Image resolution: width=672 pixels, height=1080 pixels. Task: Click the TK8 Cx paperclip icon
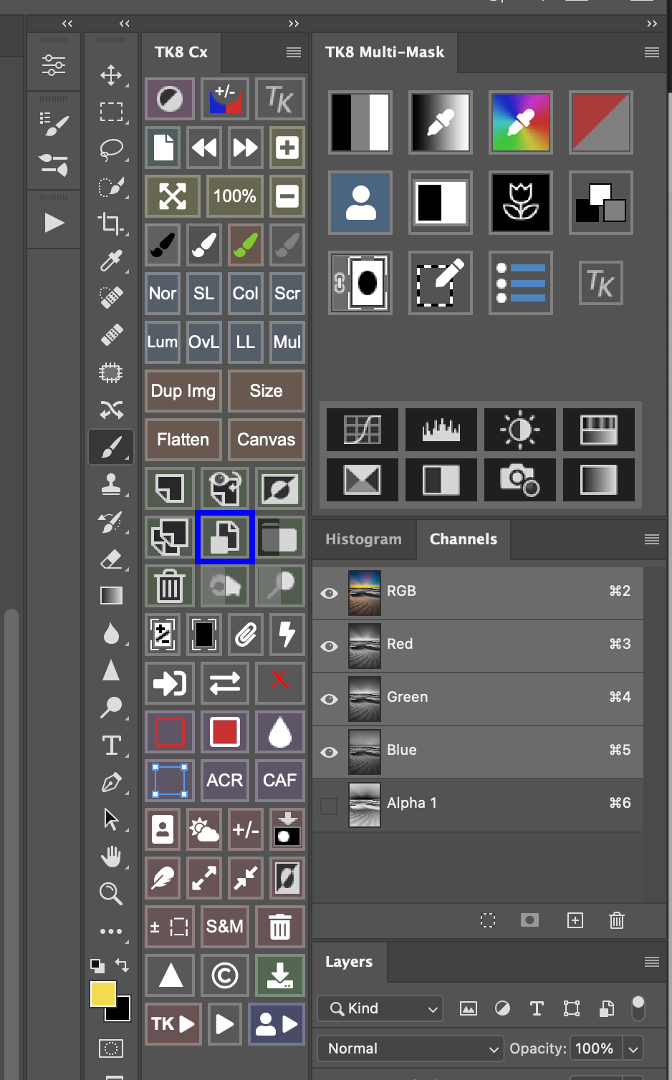[246, 634]
